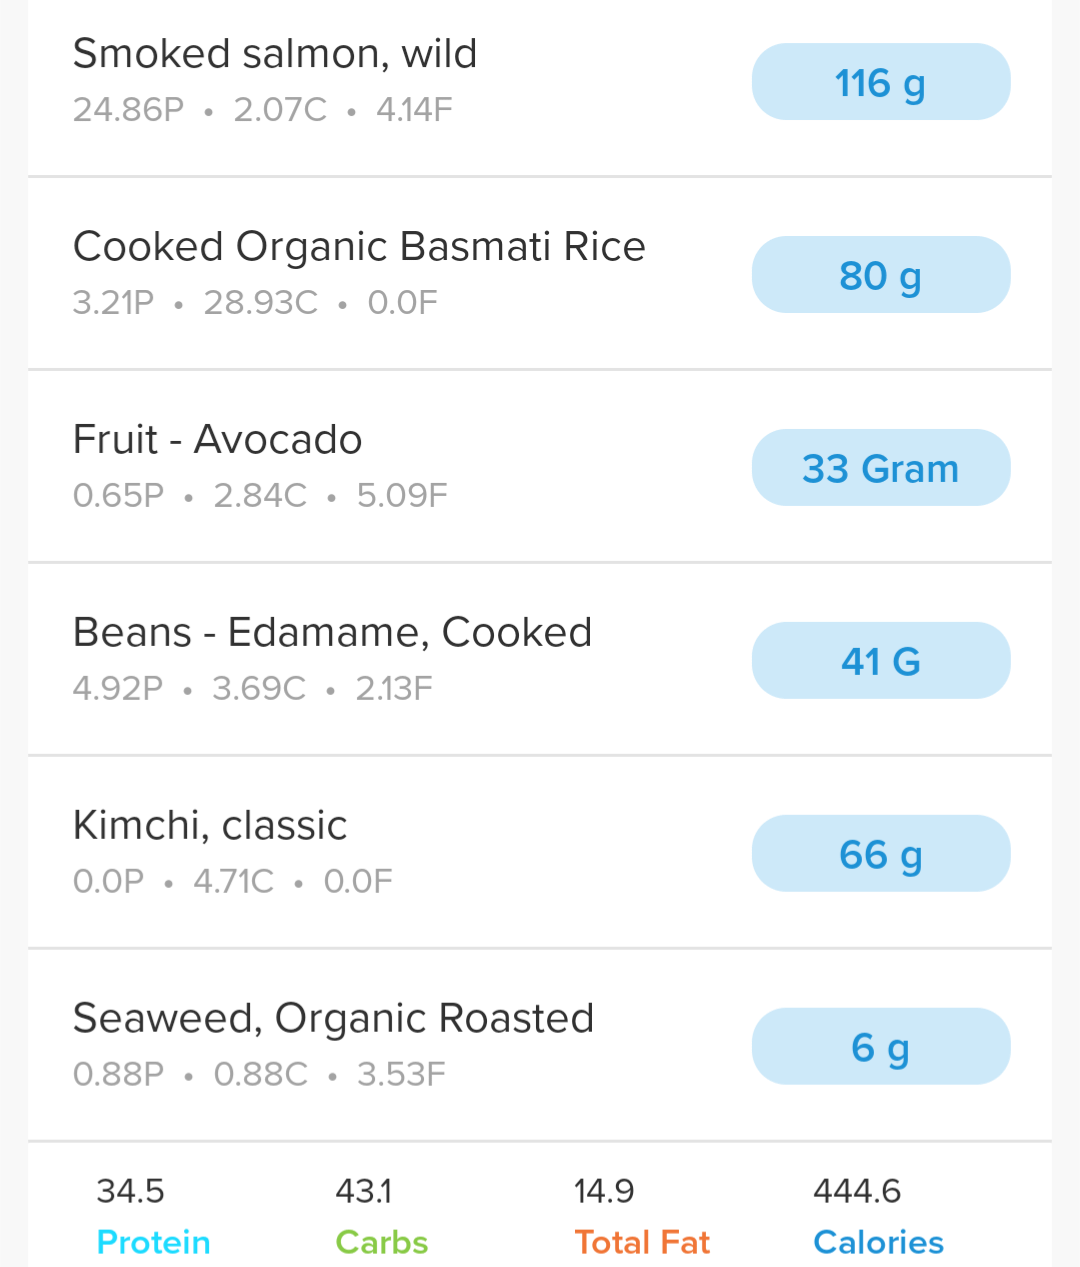Tap the Protein total label
The image size is (1080, 1267).
click(x=153, y=1242)
